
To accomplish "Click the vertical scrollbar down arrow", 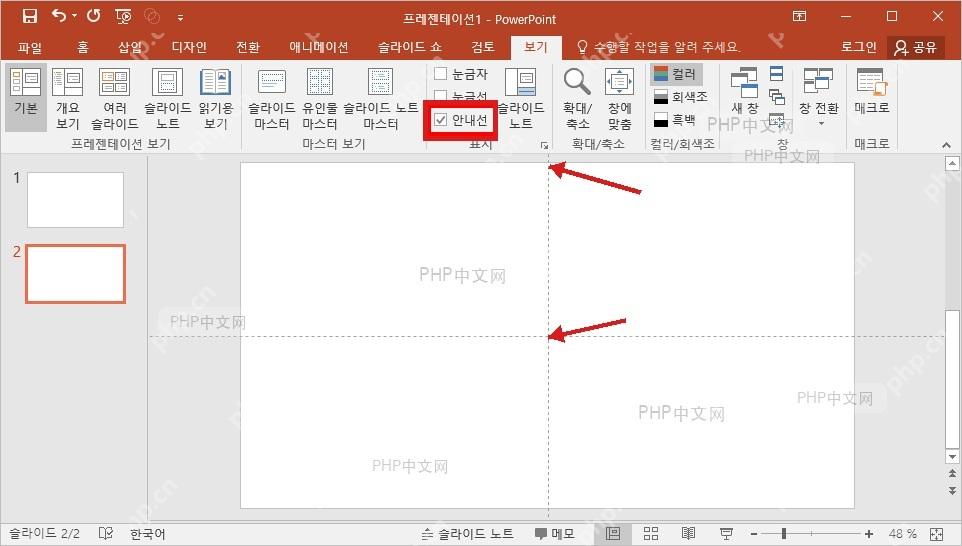I will [x=952, y=456].
